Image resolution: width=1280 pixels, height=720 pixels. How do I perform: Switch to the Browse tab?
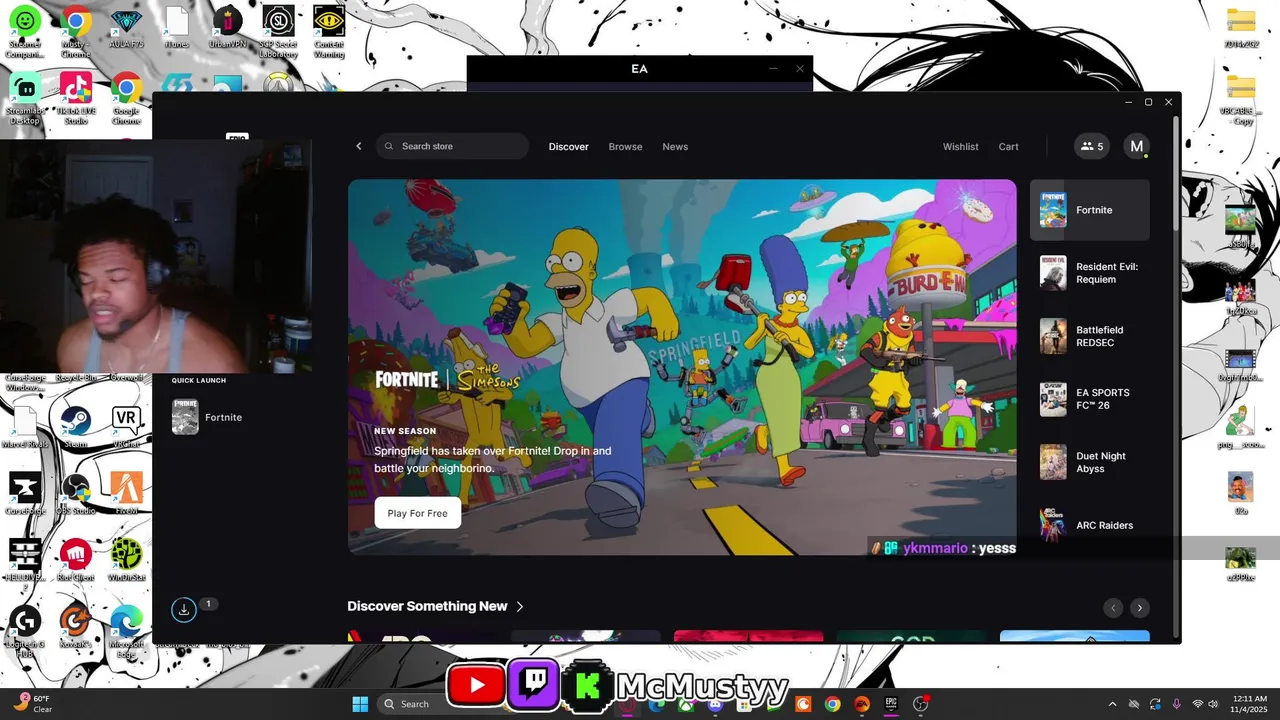(625, 146)
